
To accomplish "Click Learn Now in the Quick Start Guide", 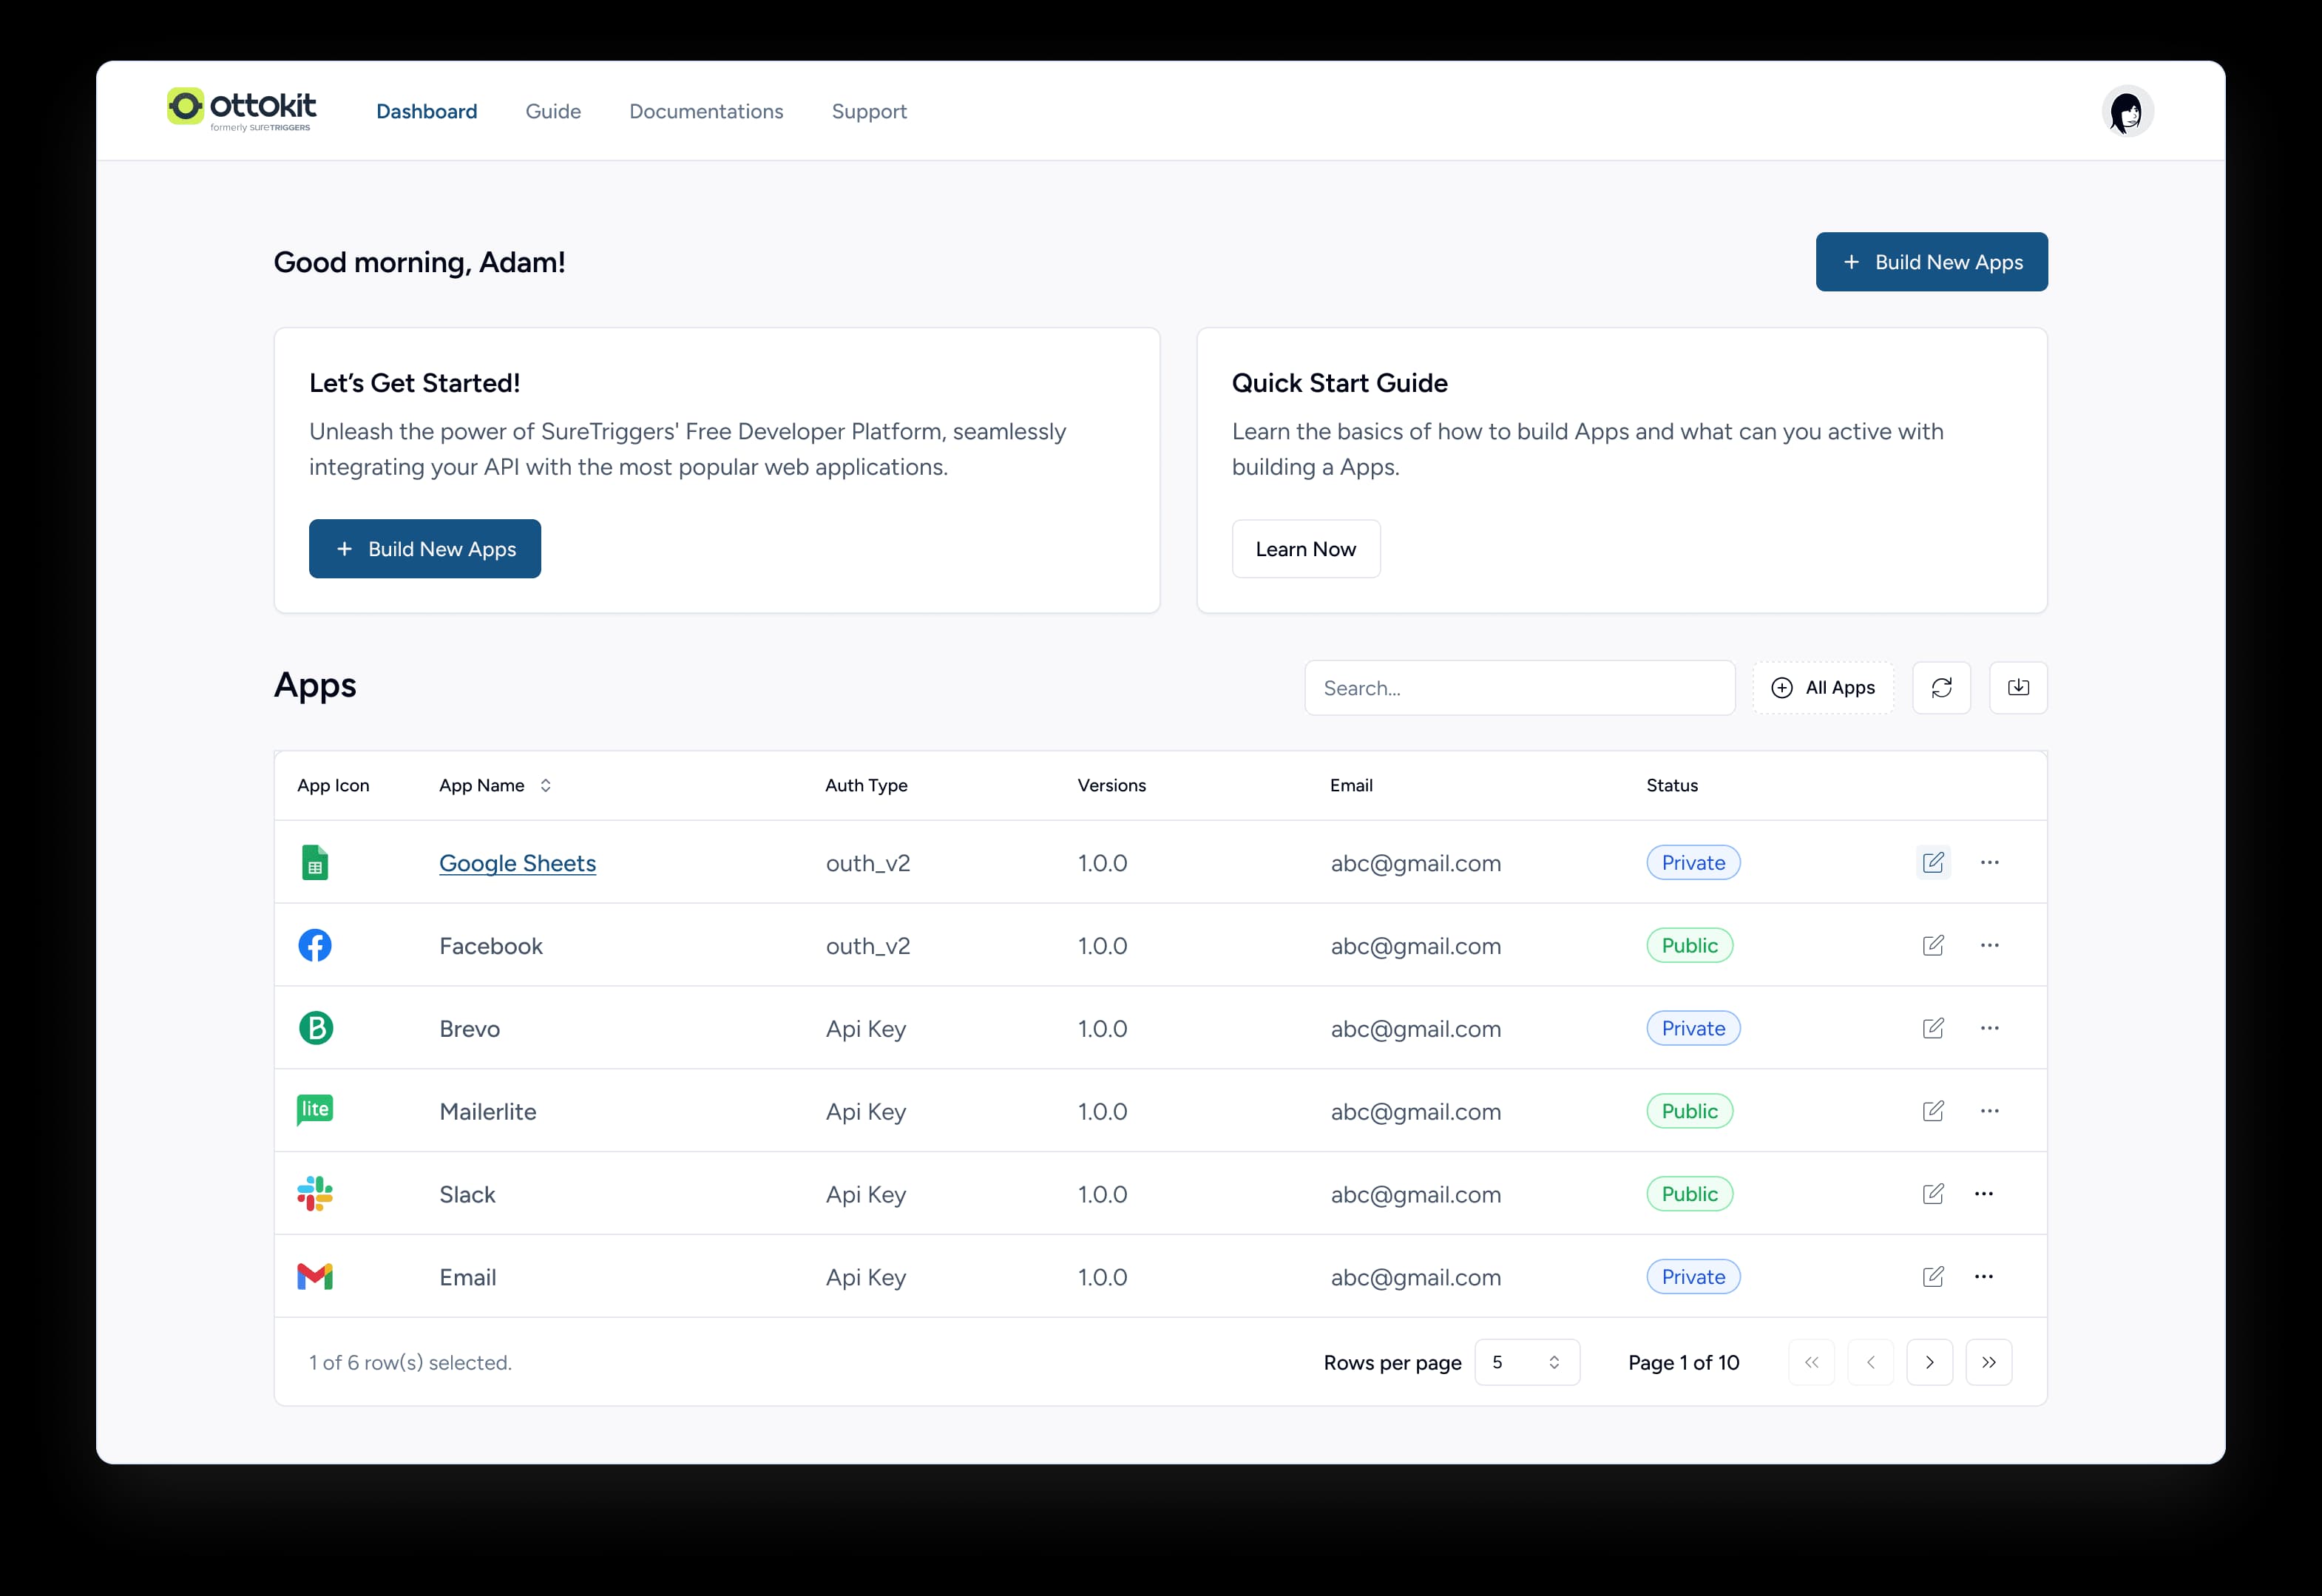I will click(1305, 548).
